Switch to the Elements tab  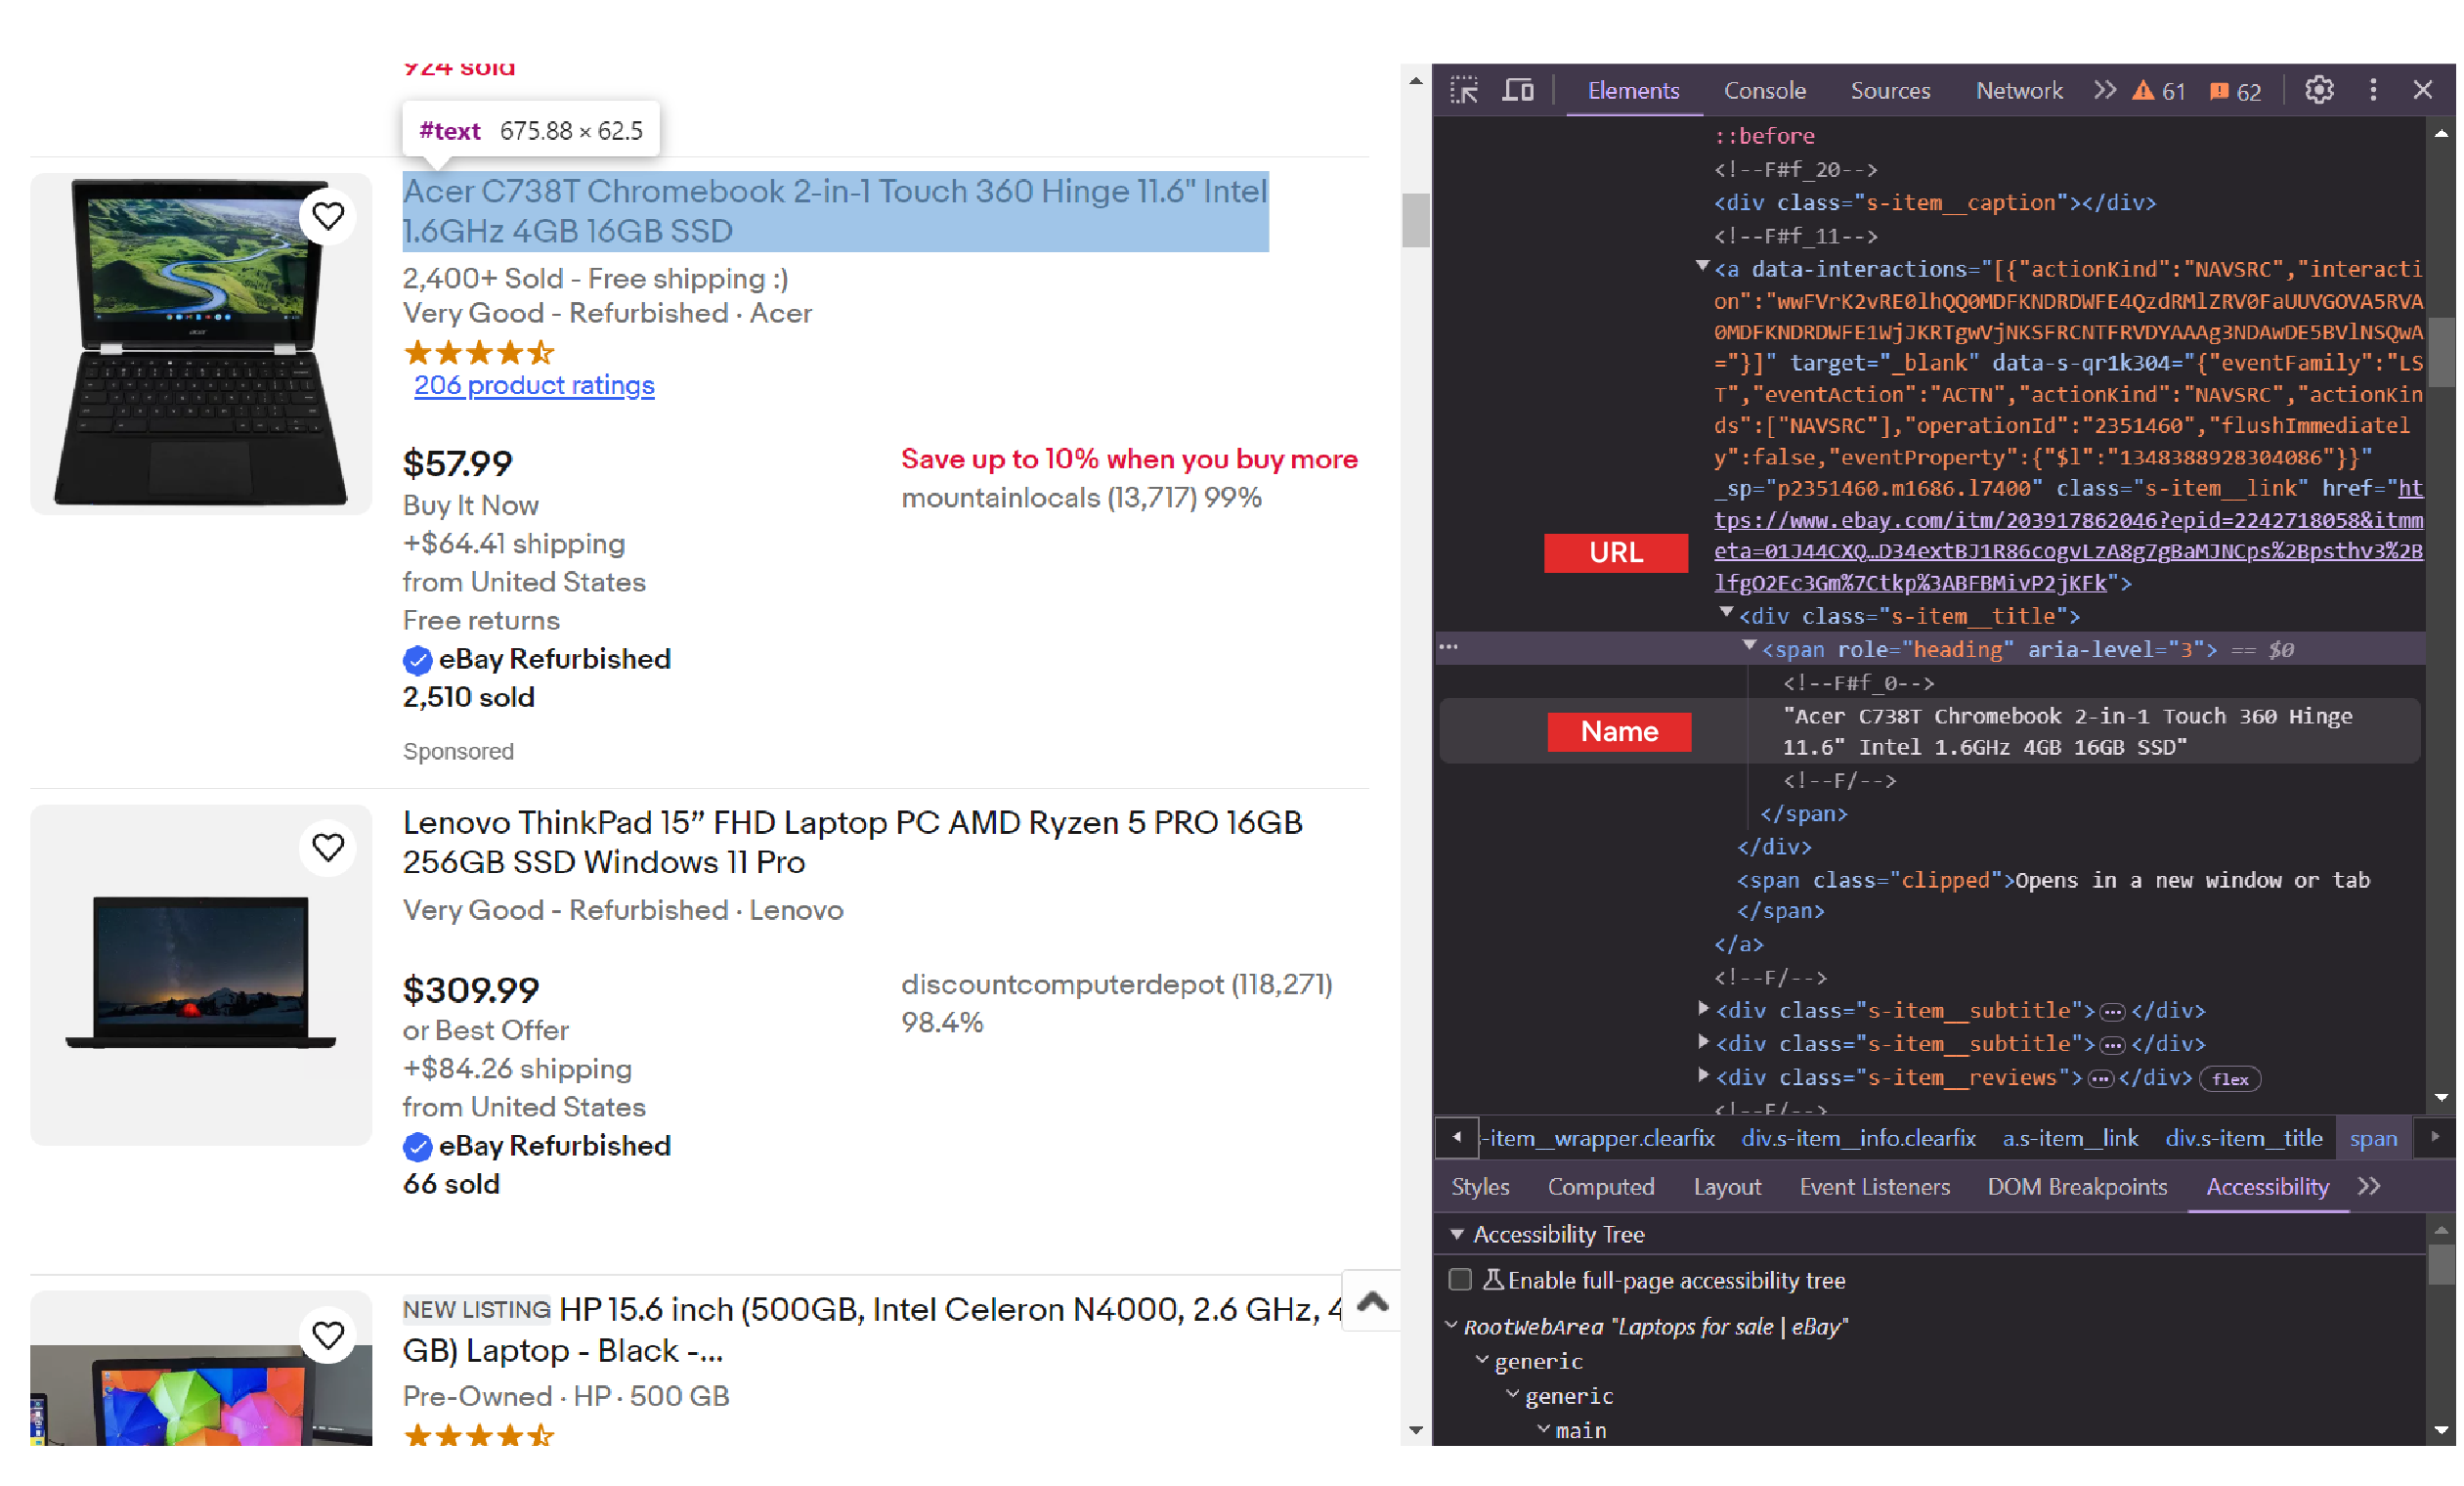click(1633, 90)
